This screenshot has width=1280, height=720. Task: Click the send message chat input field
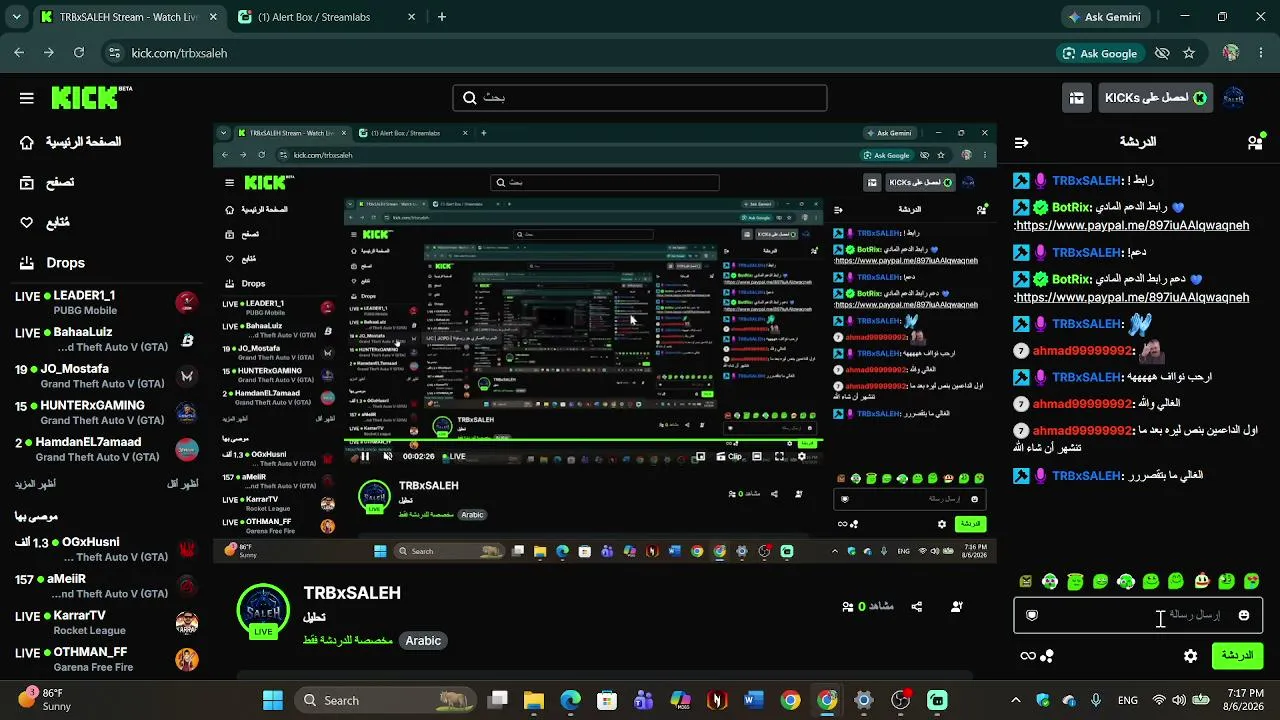(1138, 615)
